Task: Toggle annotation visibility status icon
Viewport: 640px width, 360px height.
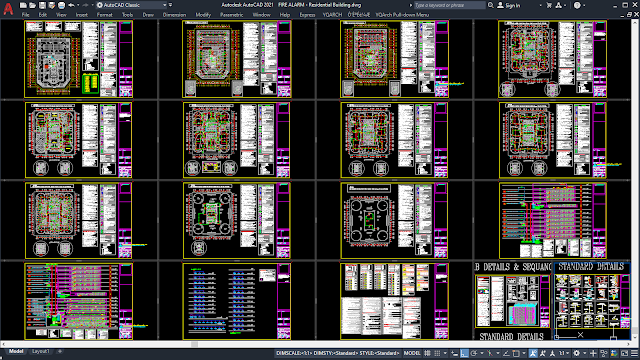Action: pyautogui.click(x=533, y=353)
